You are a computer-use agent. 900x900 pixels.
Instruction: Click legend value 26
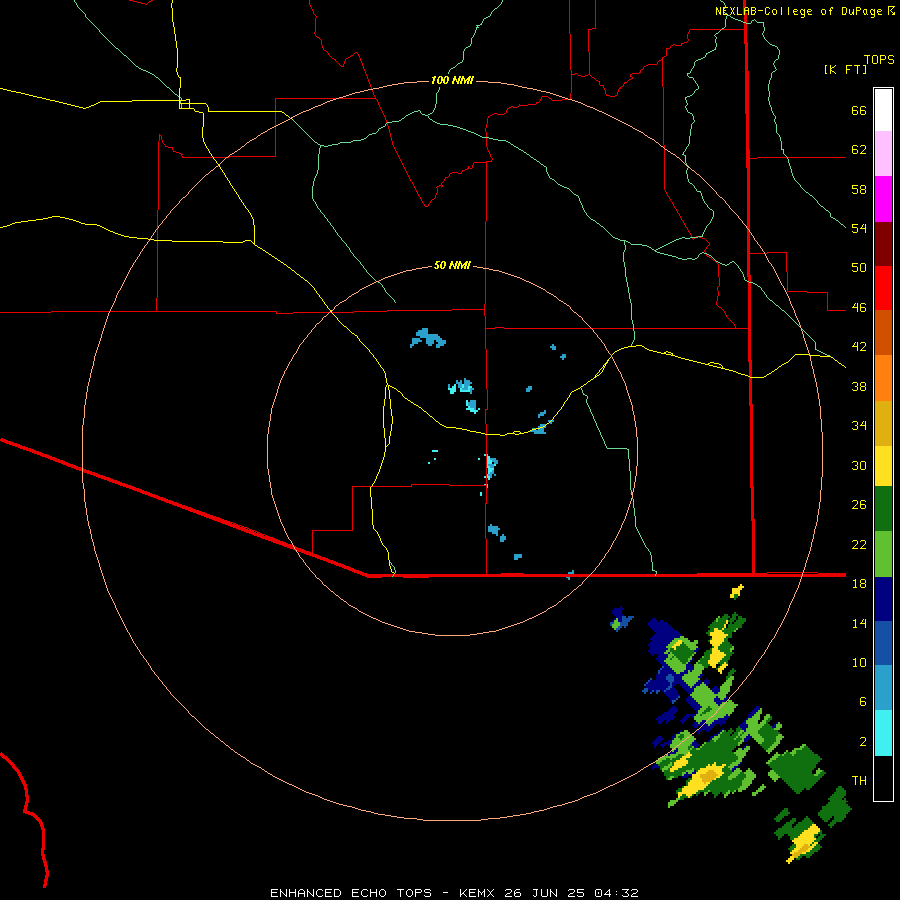(x=859, y=505)
